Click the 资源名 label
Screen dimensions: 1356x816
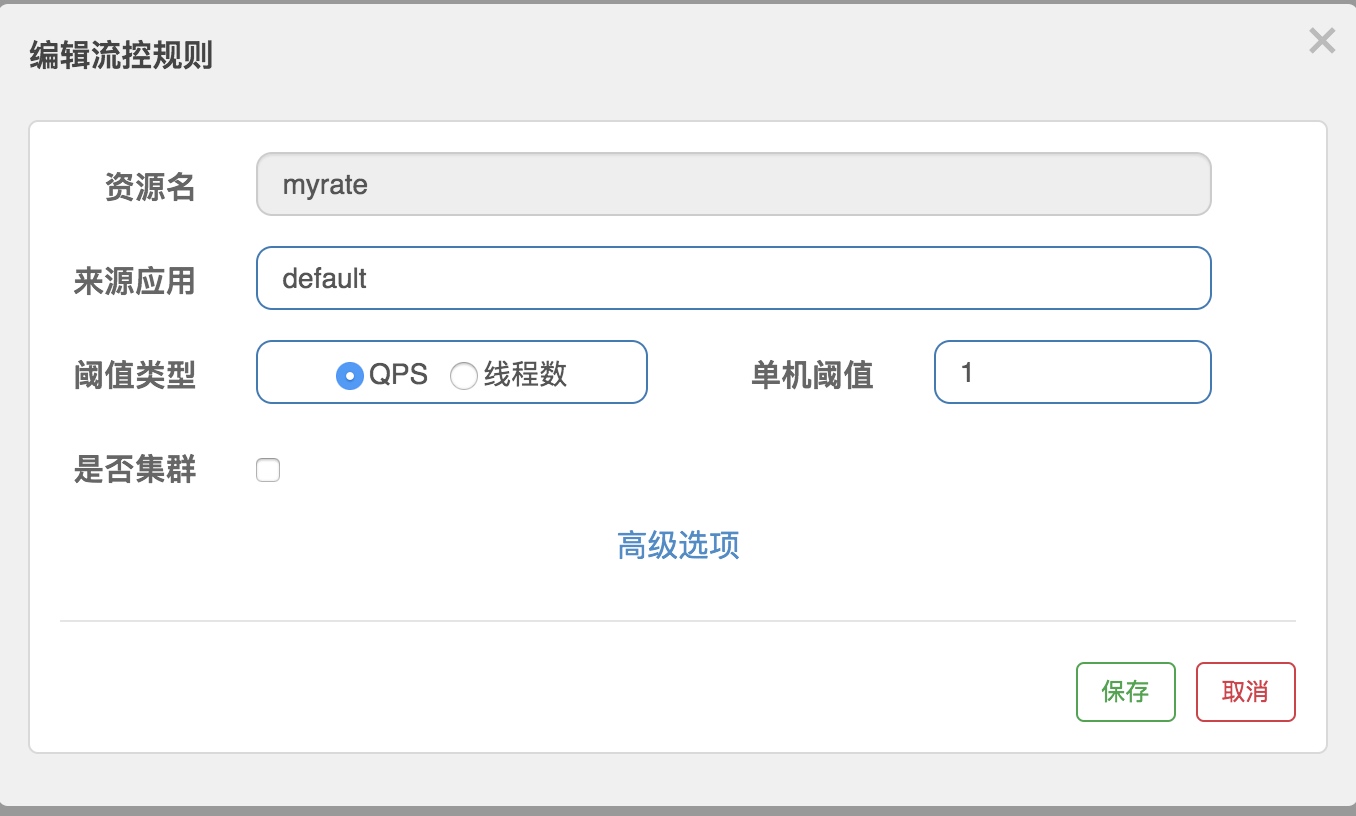click(150, 187)
